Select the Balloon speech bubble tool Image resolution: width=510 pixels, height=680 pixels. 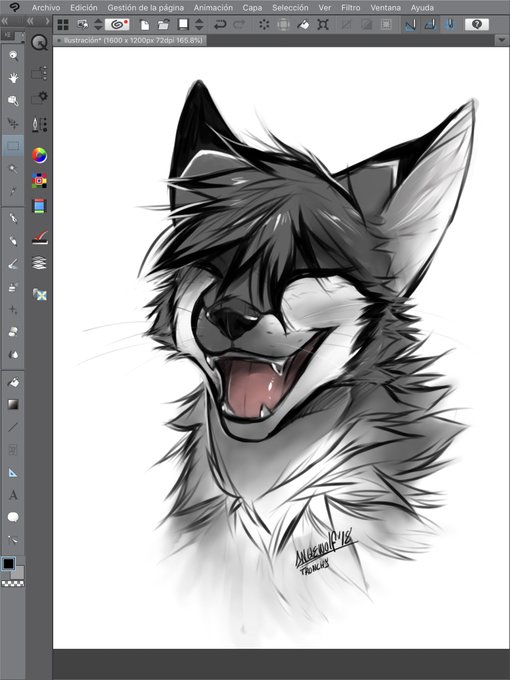pos(13,517)
